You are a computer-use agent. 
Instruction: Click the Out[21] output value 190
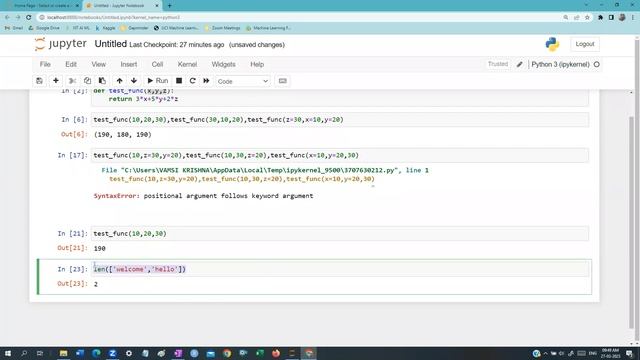pyautogui.click(x=100, y=248)
